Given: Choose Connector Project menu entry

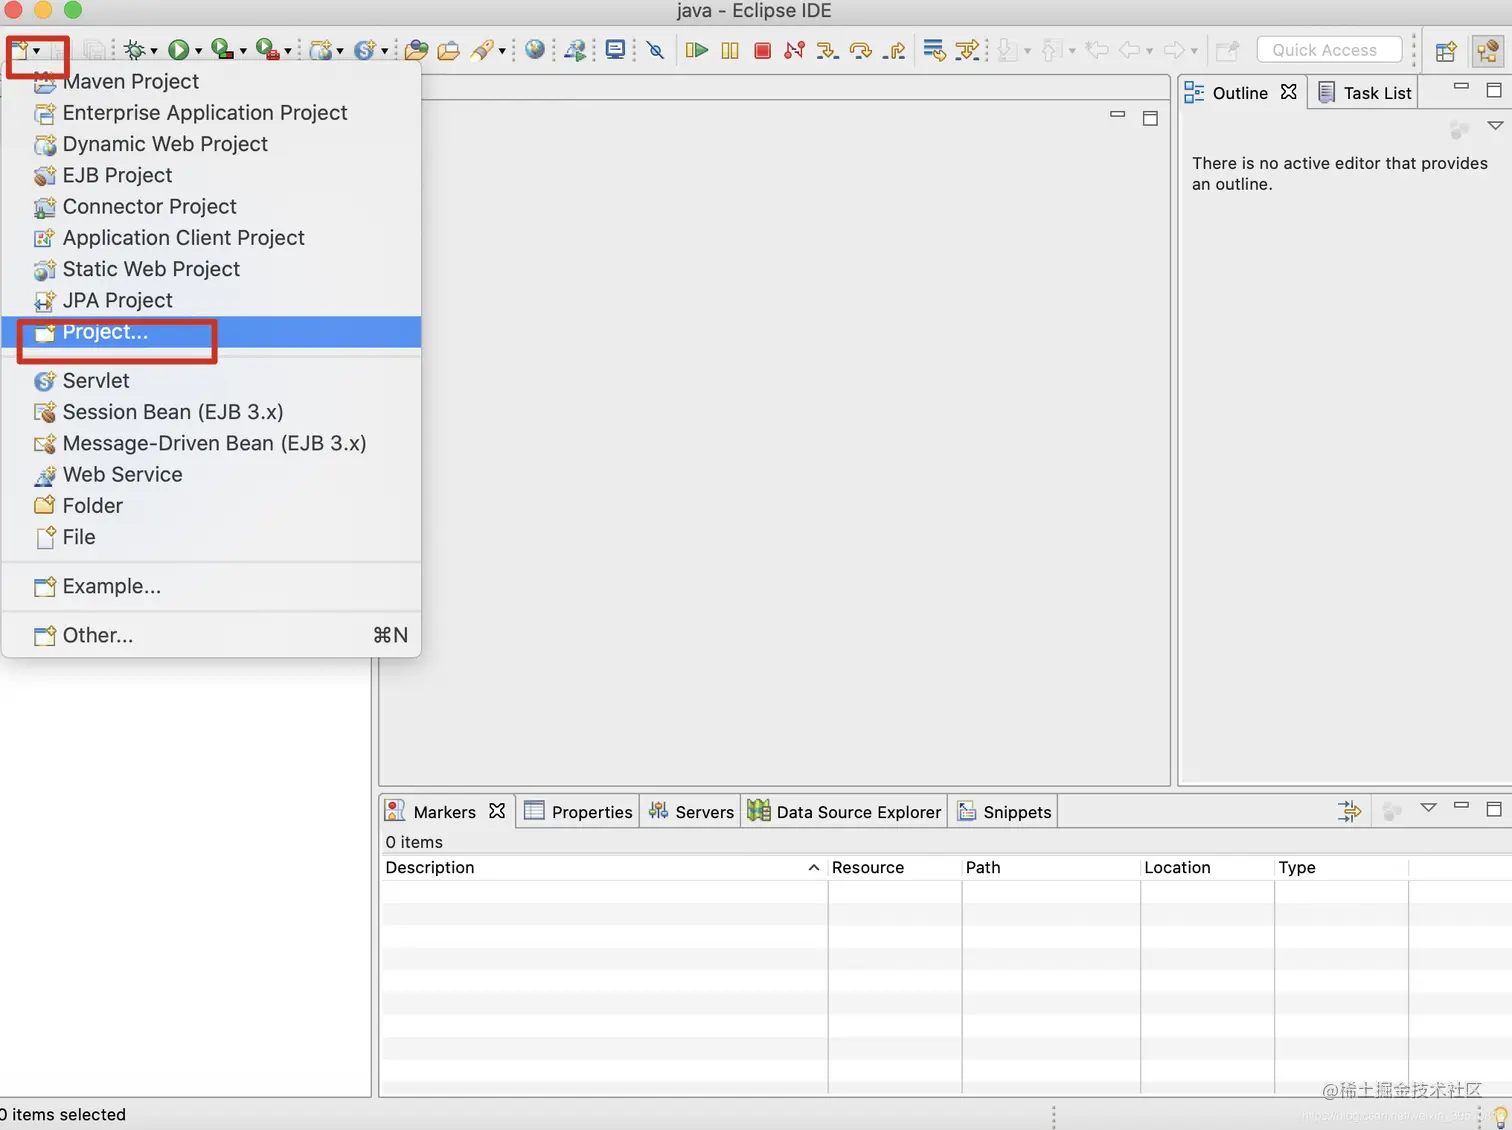Looking at the screenshot, I should click(x=211, y=207).
